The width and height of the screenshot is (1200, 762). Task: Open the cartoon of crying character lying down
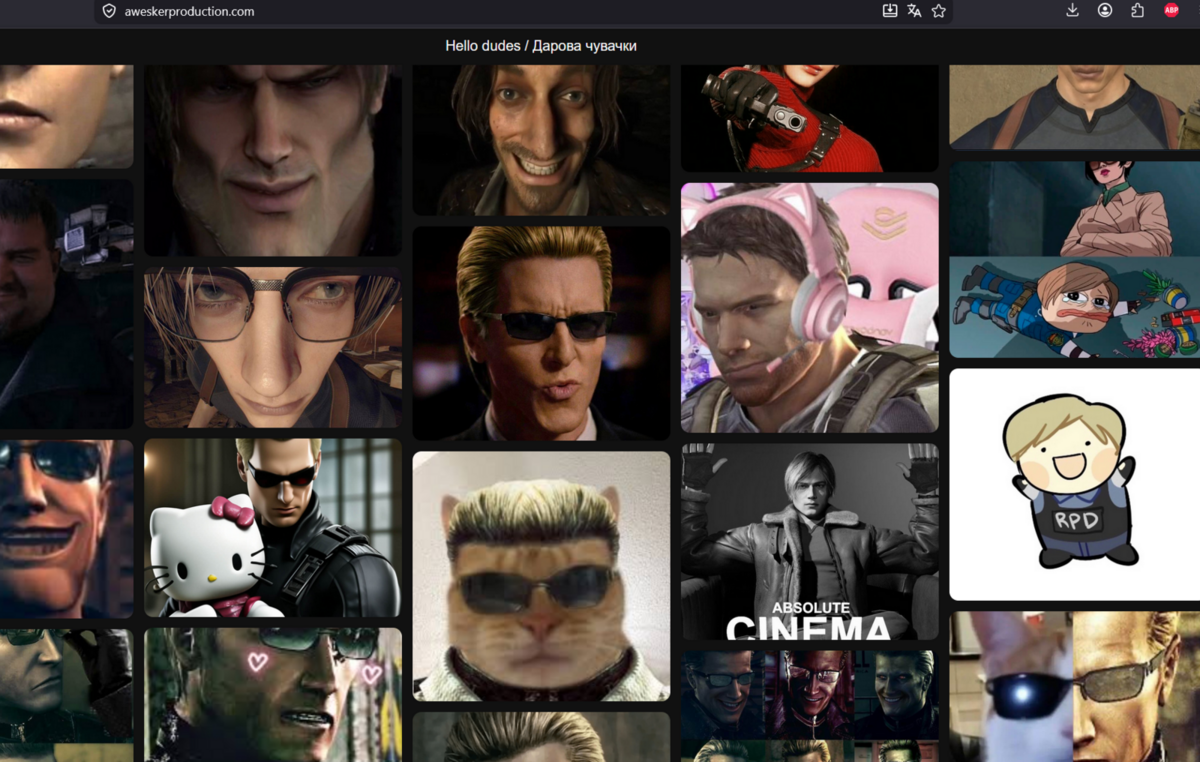pyautogui.click(x=1074, y=259)
